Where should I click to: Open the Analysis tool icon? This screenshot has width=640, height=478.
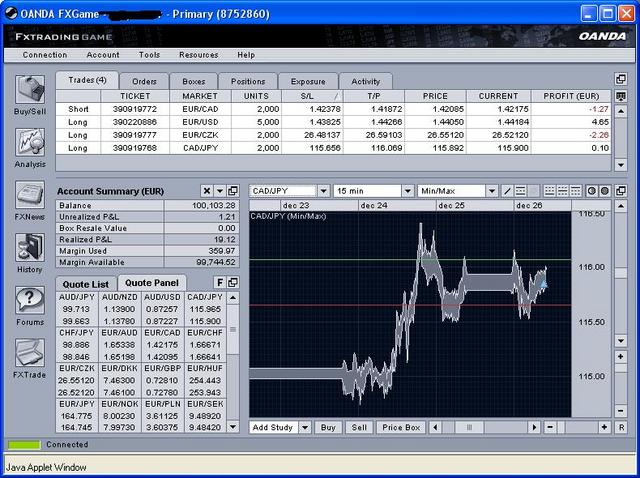(x=30, y=142)
